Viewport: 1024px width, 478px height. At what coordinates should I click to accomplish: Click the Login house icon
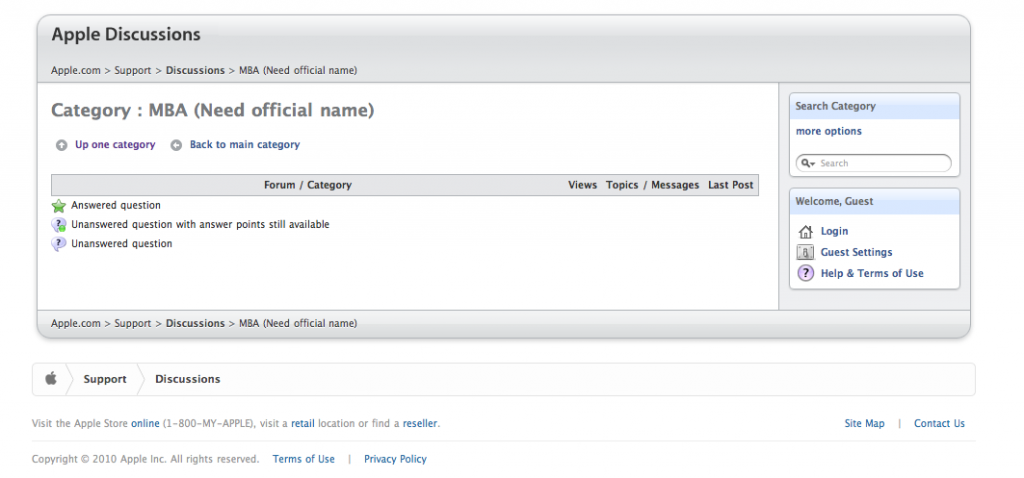point(806,232)
